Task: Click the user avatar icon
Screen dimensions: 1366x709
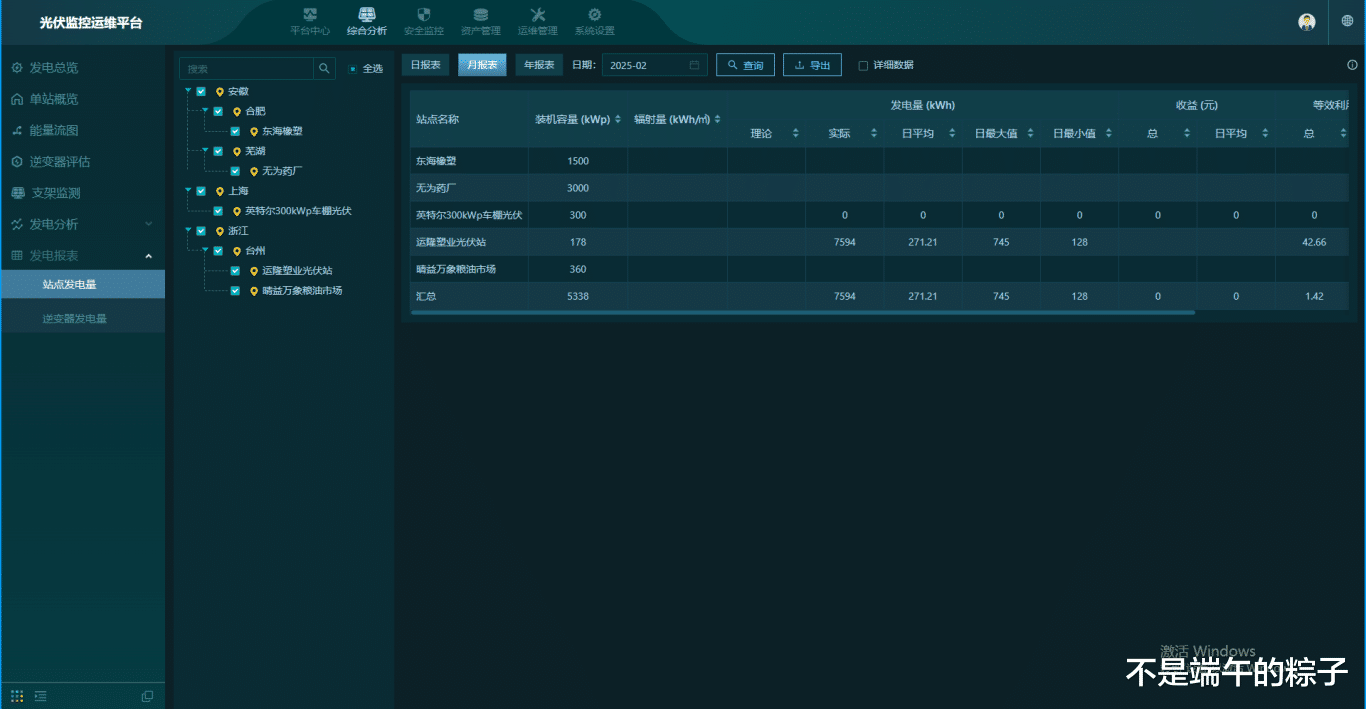Action: [1306, 22]
